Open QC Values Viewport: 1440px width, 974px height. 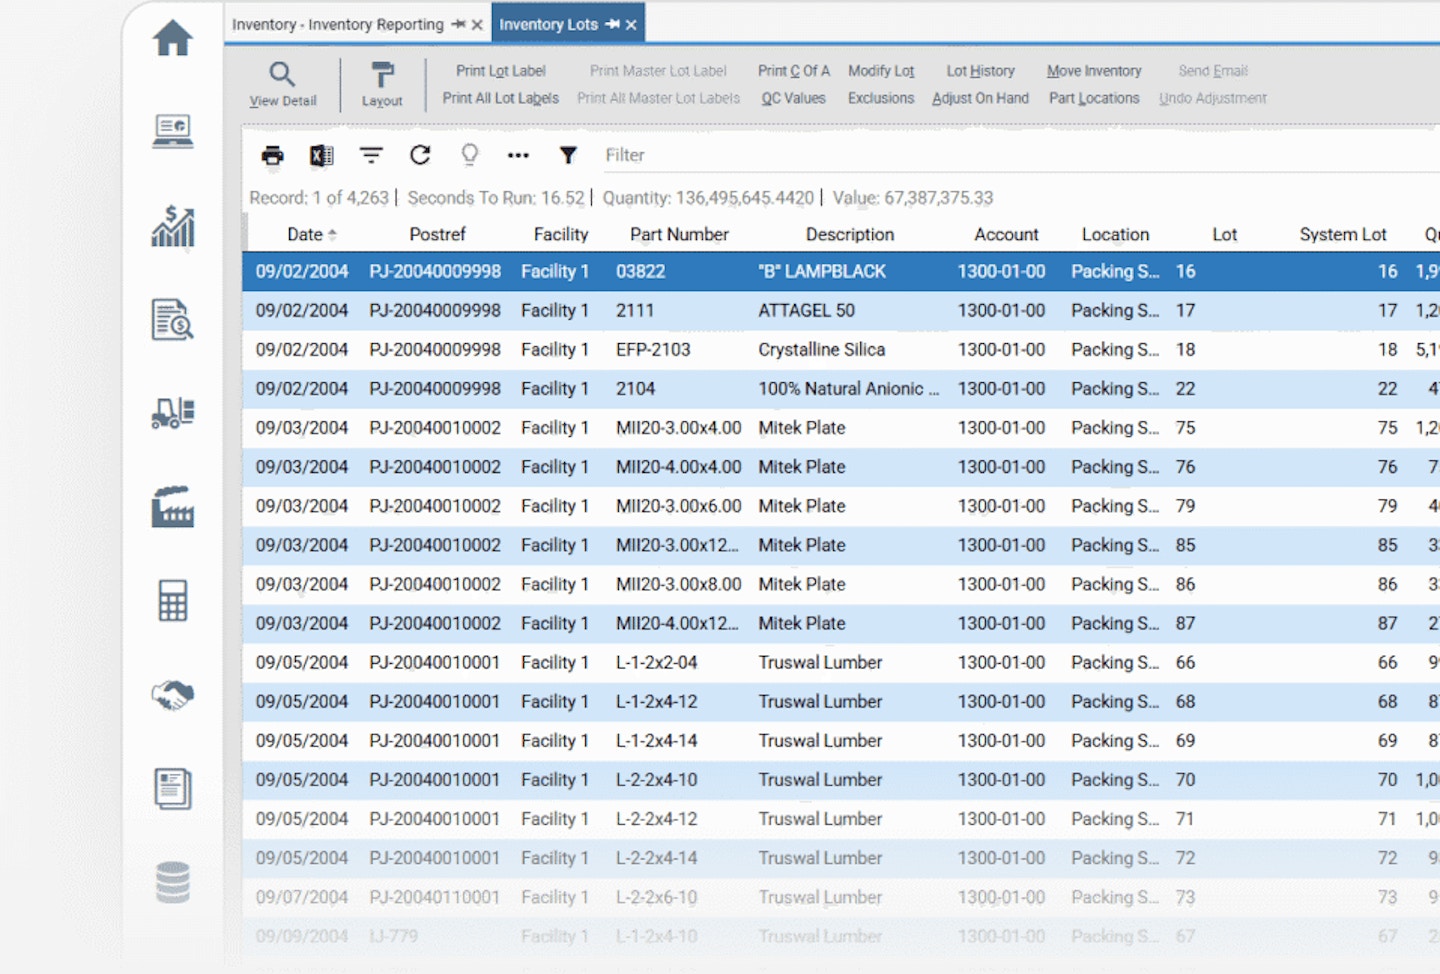pos(794,98)
